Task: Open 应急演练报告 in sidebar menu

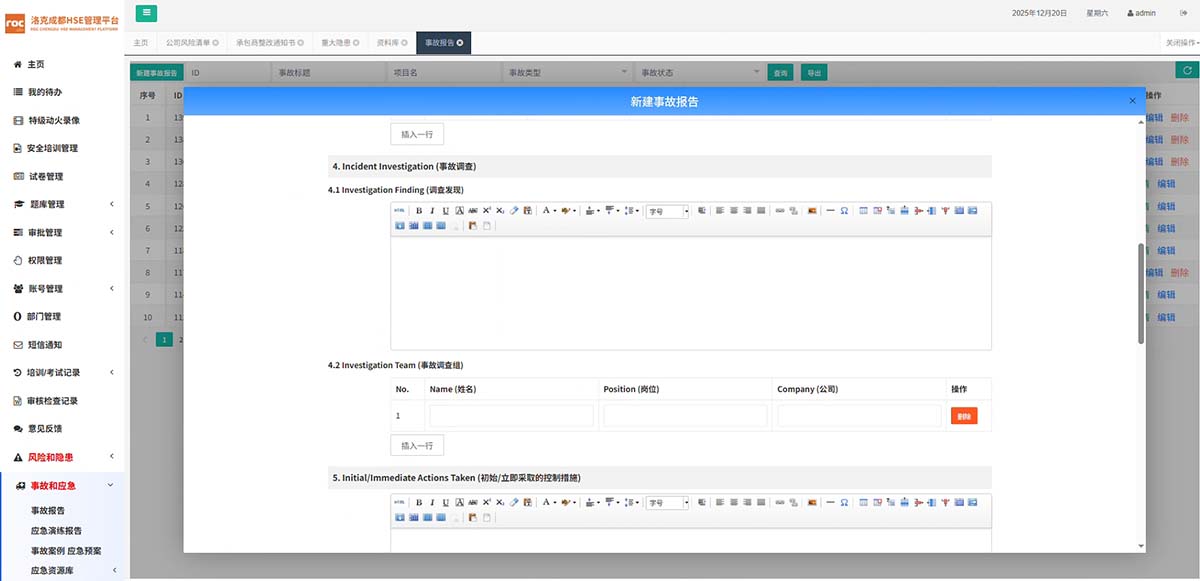Action: [56, 530]
